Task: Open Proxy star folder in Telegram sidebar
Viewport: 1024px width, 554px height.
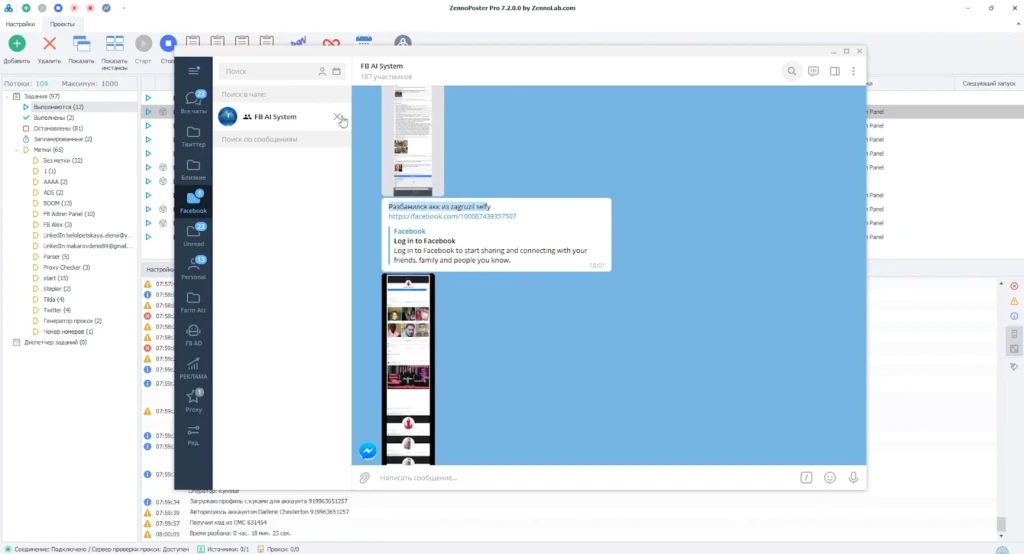Action: click(193, 402)
